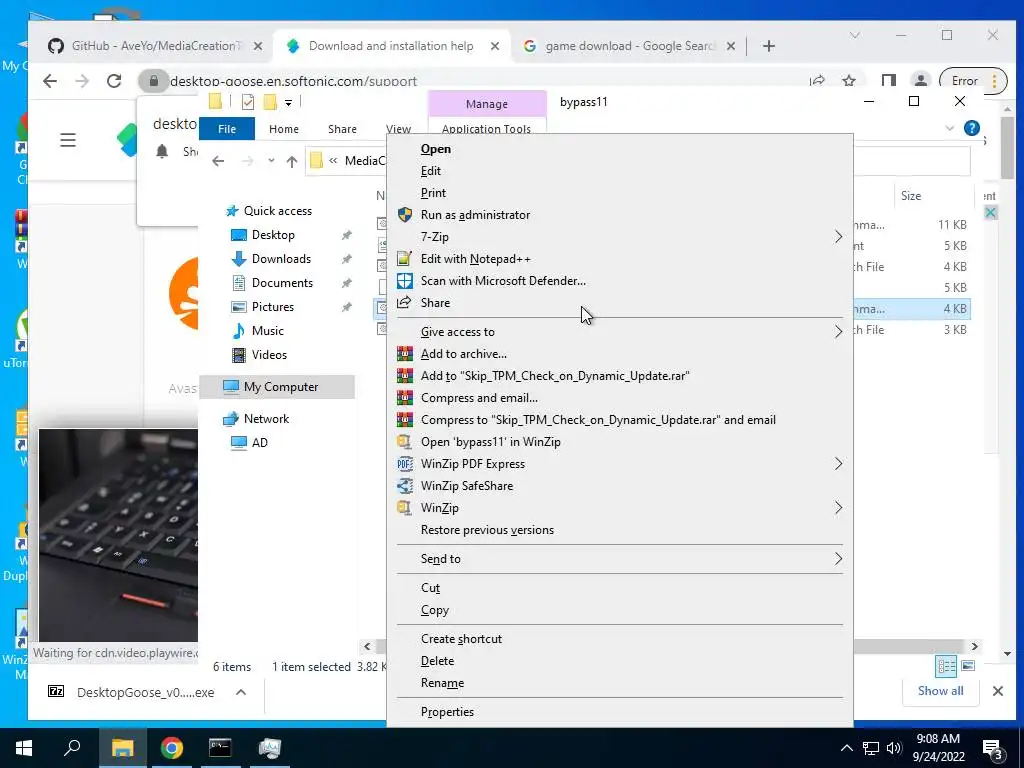Expand WinZip PDF Express submenu

point(838,464)
